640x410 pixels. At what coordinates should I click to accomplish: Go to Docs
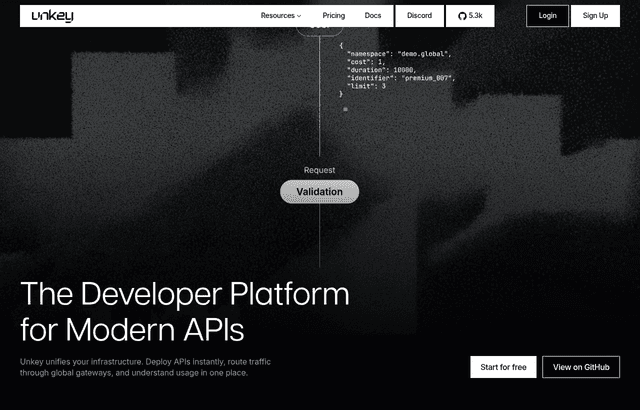pos(373,16)
